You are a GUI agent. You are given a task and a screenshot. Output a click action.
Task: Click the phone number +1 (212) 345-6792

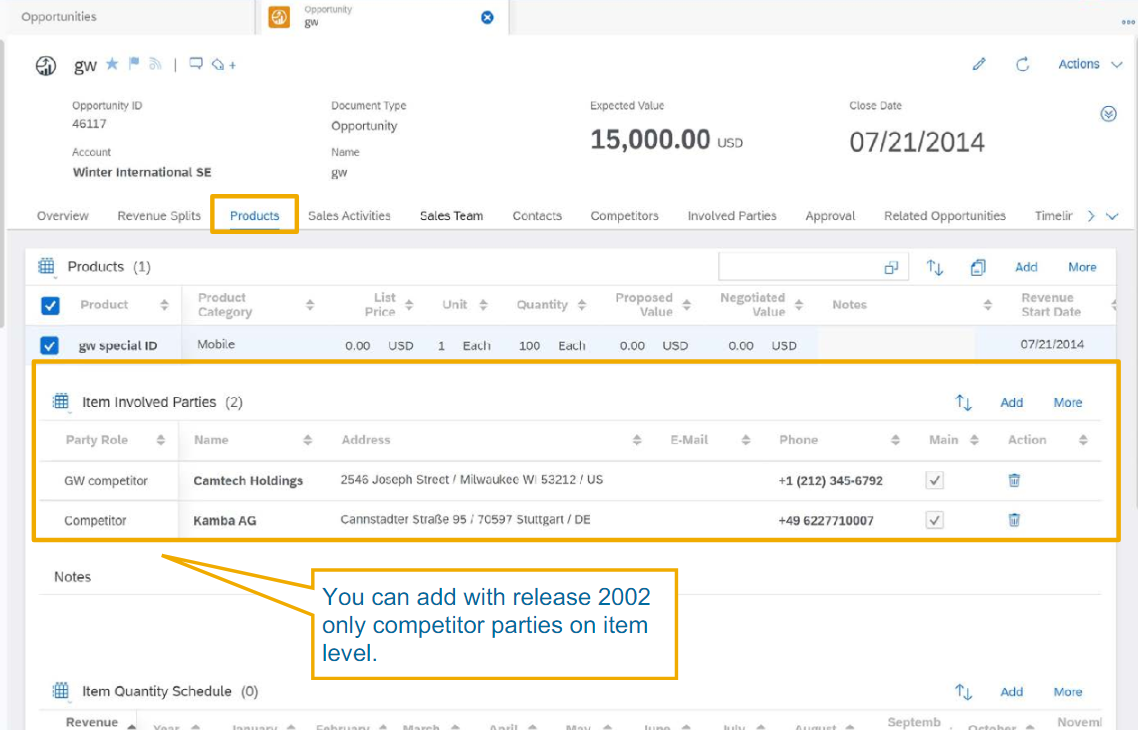point(830,480)
